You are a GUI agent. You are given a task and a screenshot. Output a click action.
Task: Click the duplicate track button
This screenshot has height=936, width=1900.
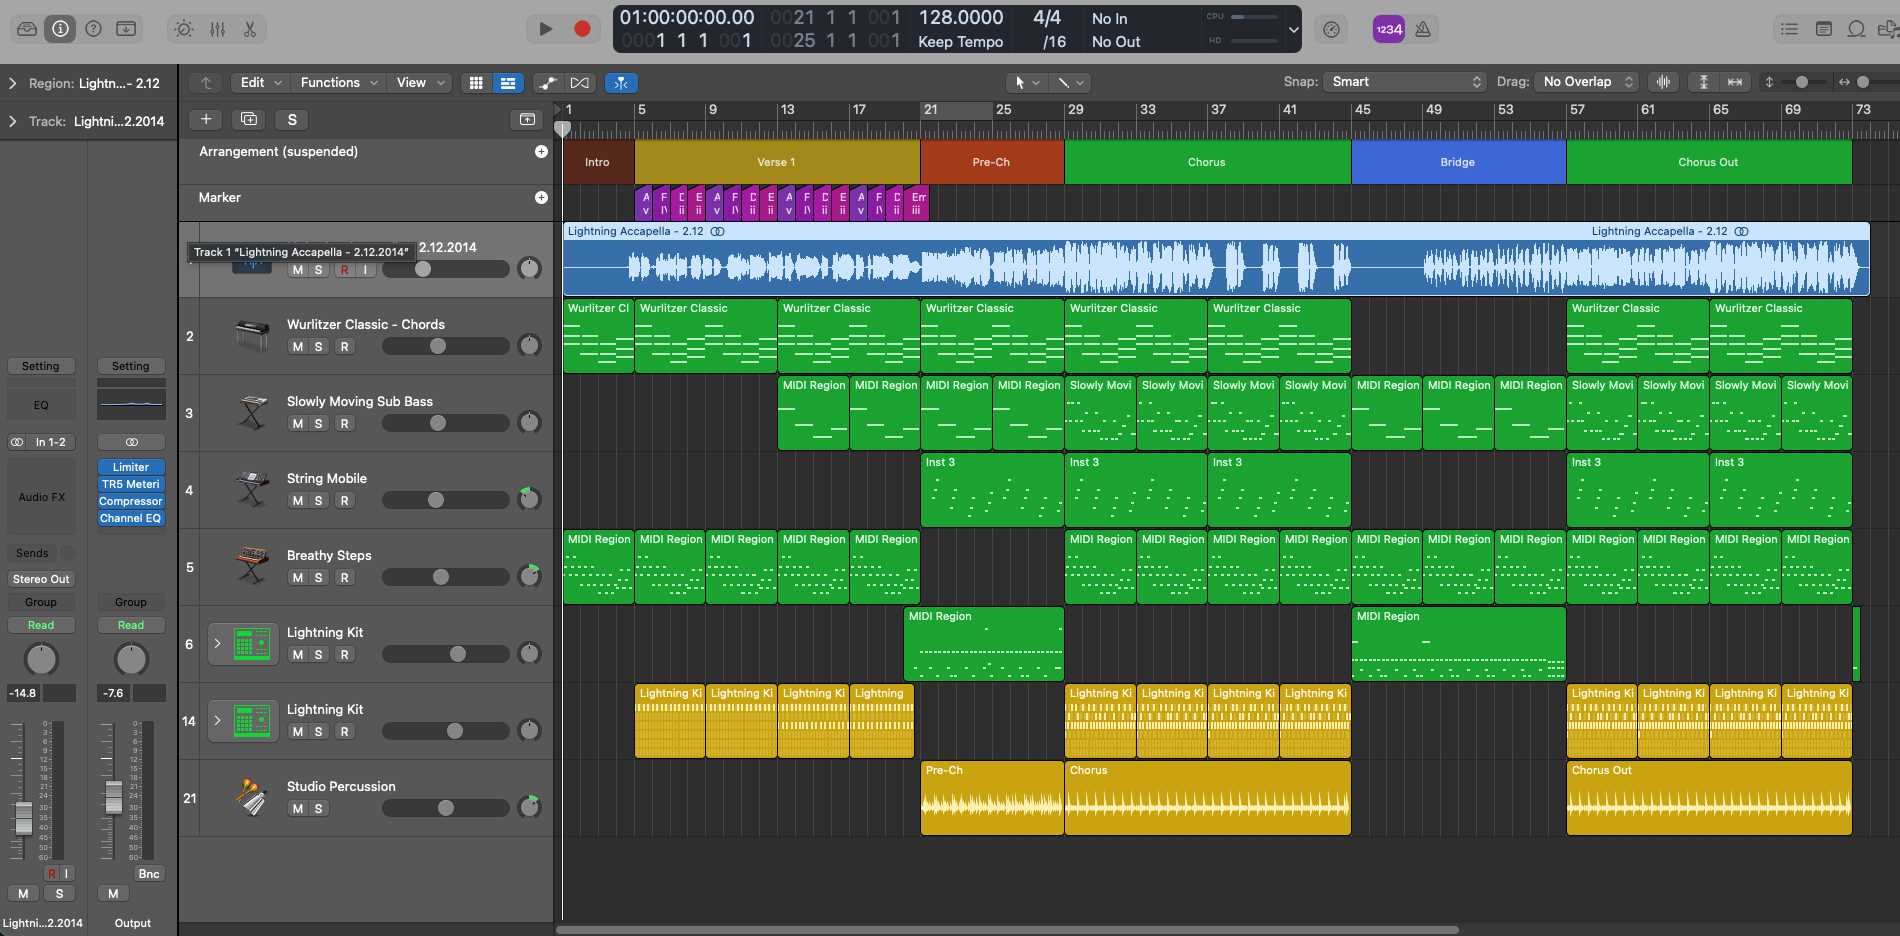click(x=249, y=119)
